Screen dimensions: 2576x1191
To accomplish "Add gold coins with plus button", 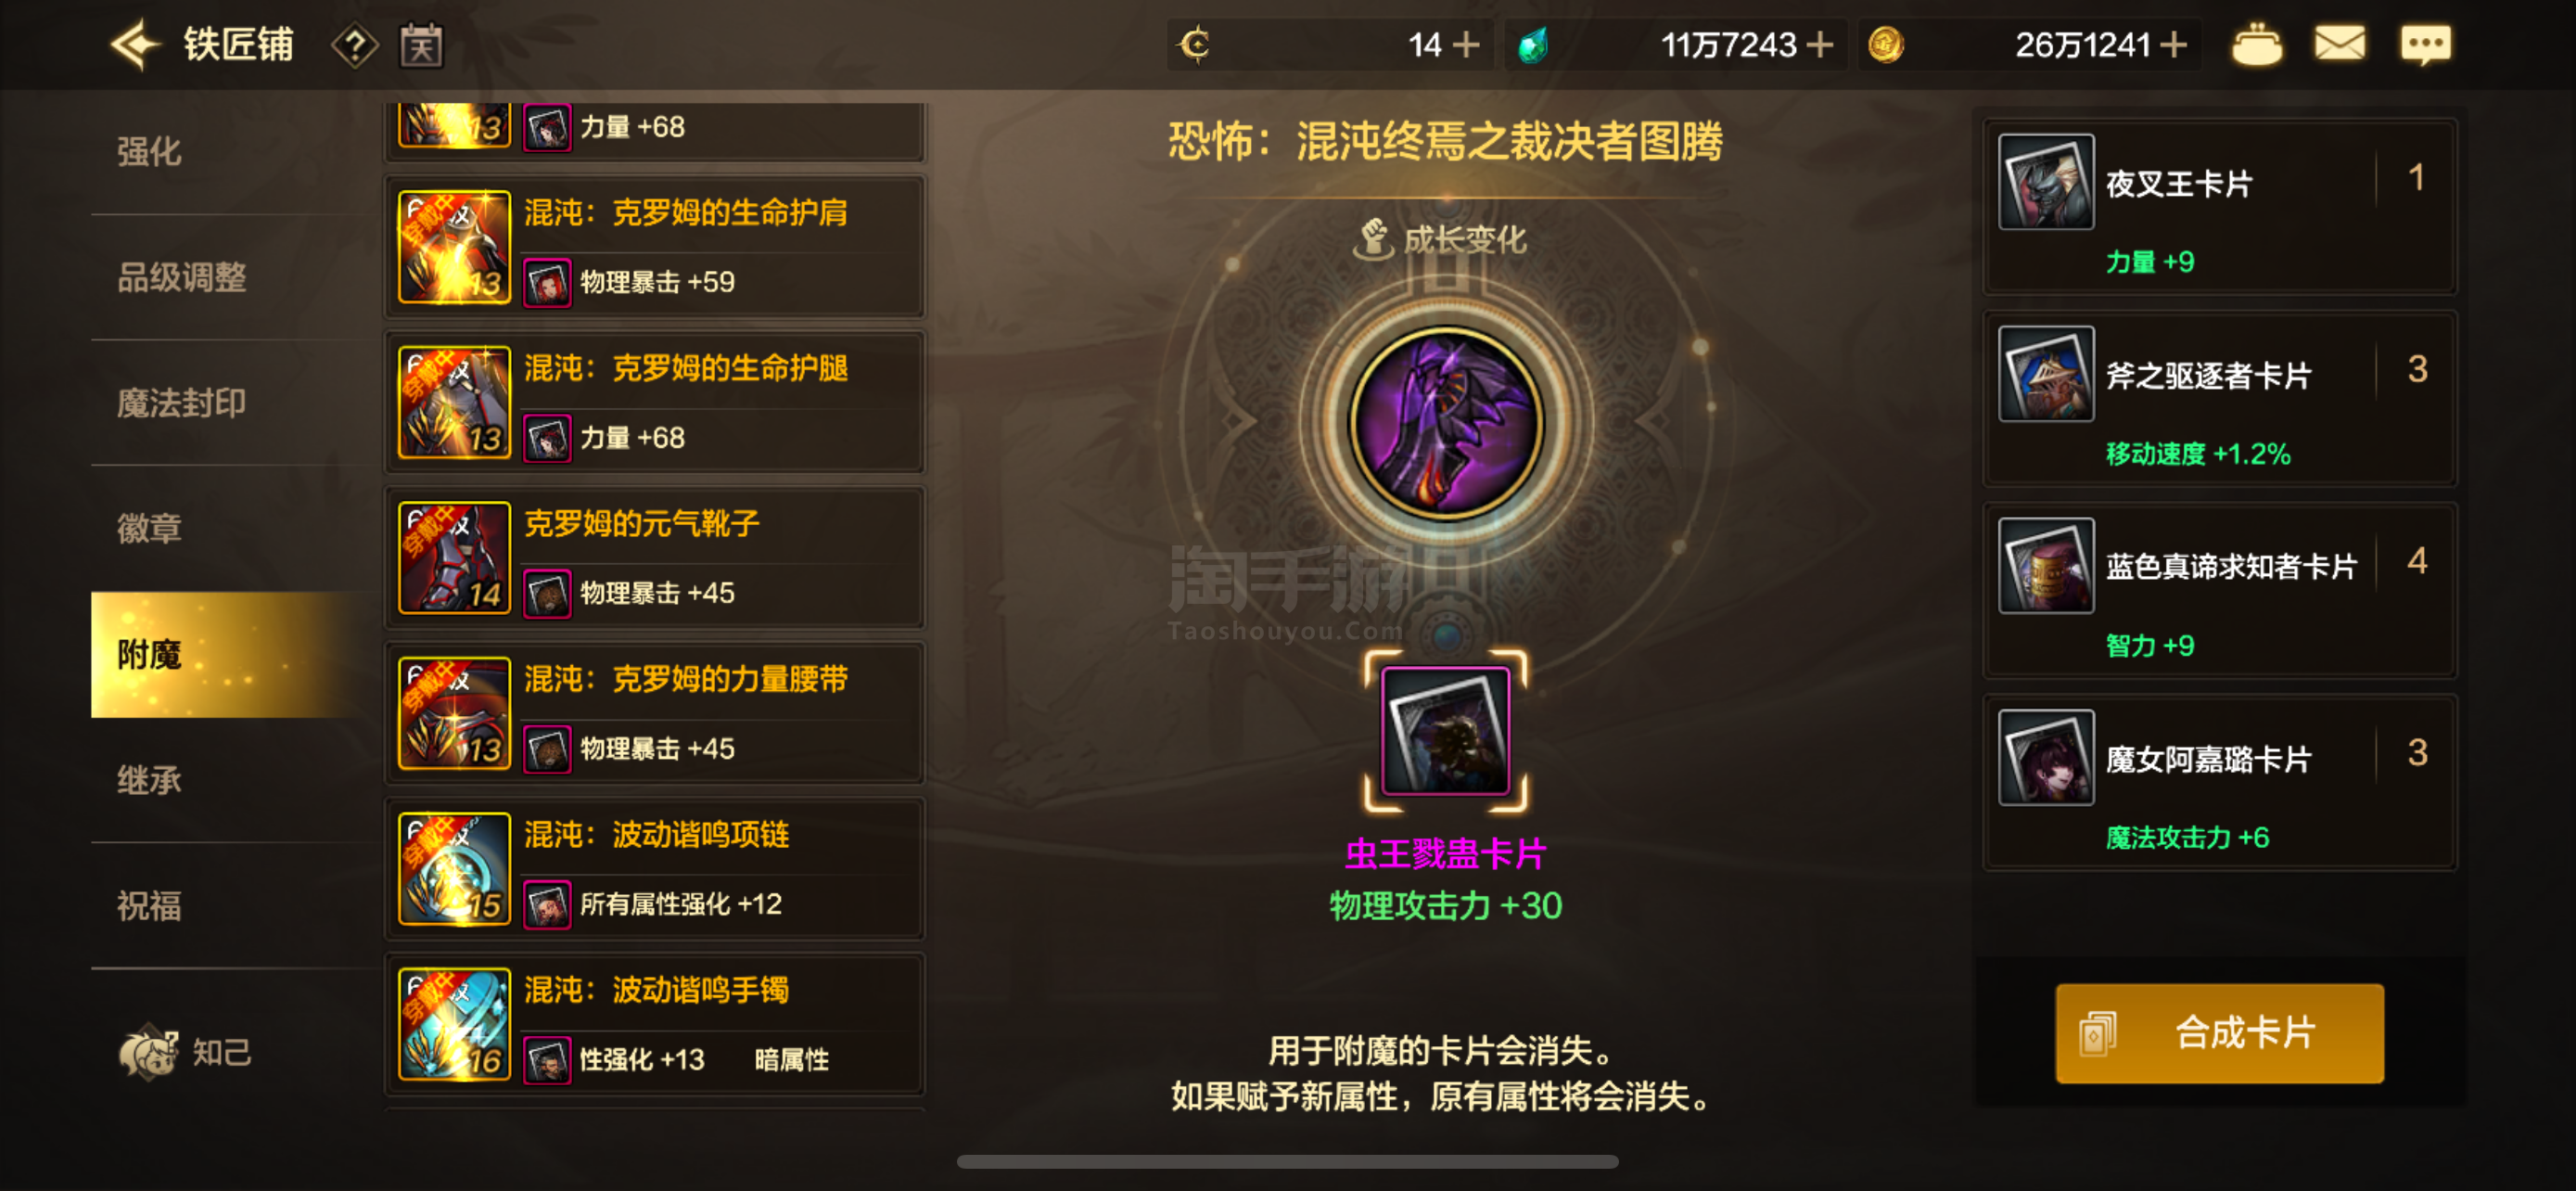I will pos(2173,45).
